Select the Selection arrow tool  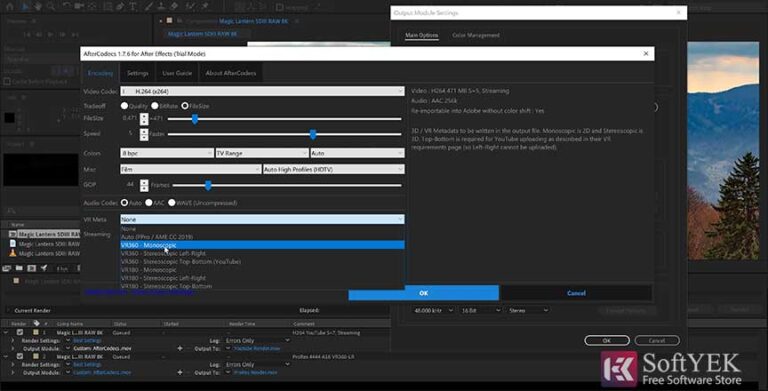pyautogui.click(x=24, y=6)
